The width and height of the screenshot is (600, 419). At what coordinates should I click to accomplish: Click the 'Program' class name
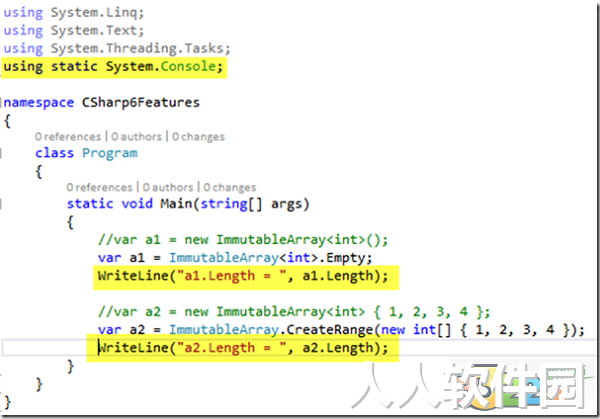click(x=110, y=153)
